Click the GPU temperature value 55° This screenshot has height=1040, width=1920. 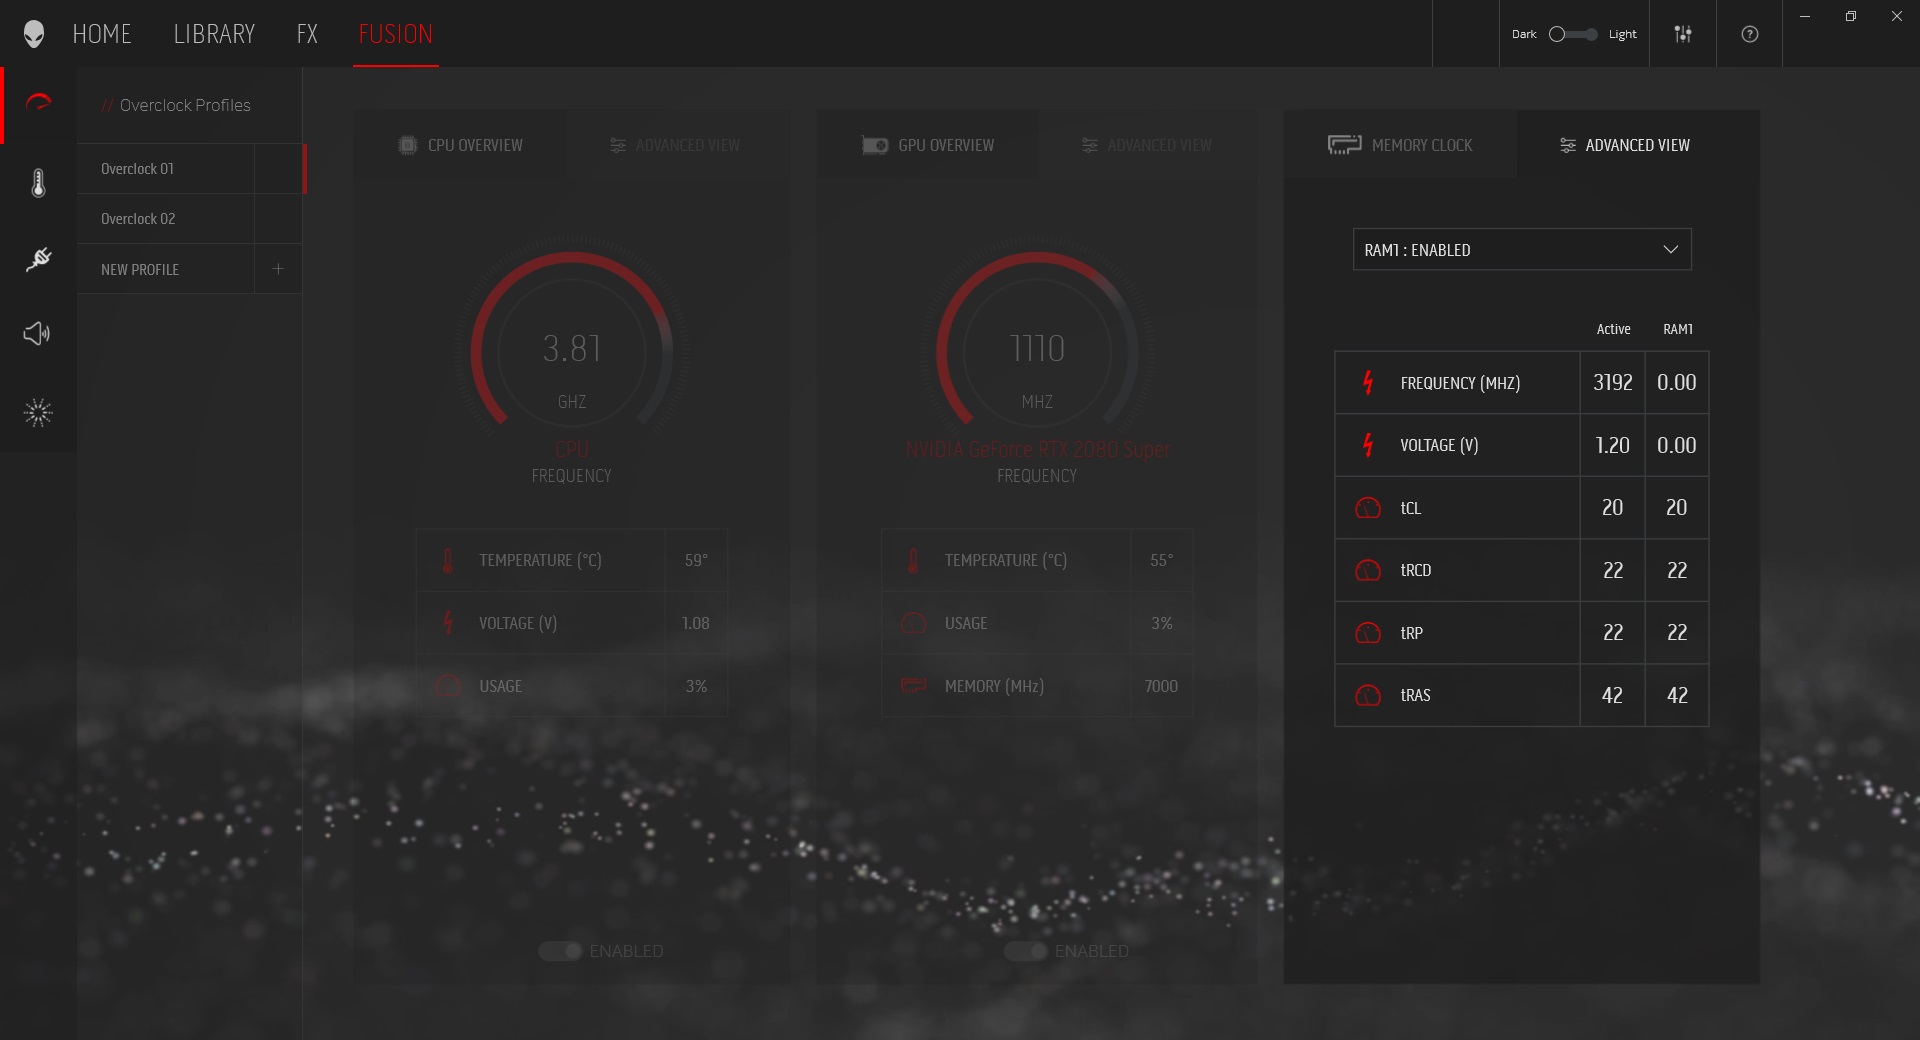pos(1161,560)
